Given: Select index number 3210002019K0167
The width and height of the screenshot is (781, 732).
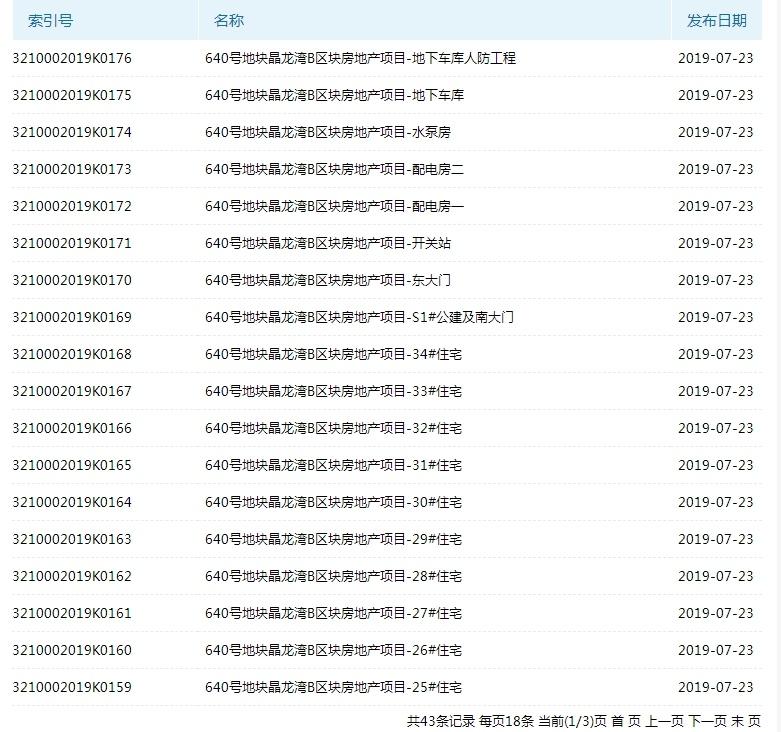Looking at the screenshot, I should [72, 391].
